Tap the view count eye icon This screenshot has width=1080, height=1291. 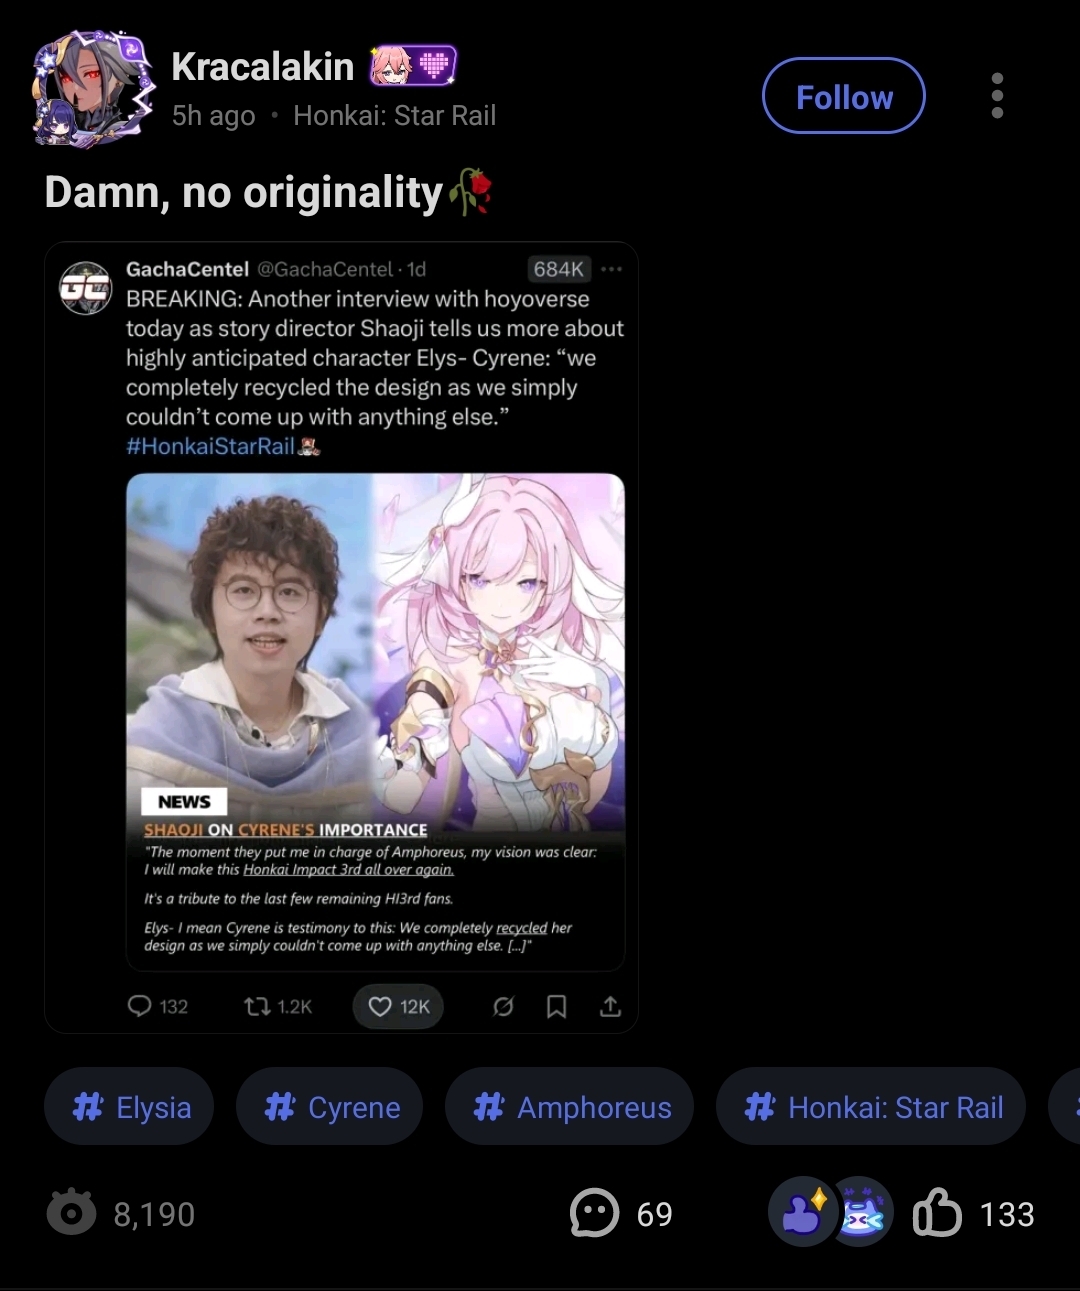point(72,1213)
